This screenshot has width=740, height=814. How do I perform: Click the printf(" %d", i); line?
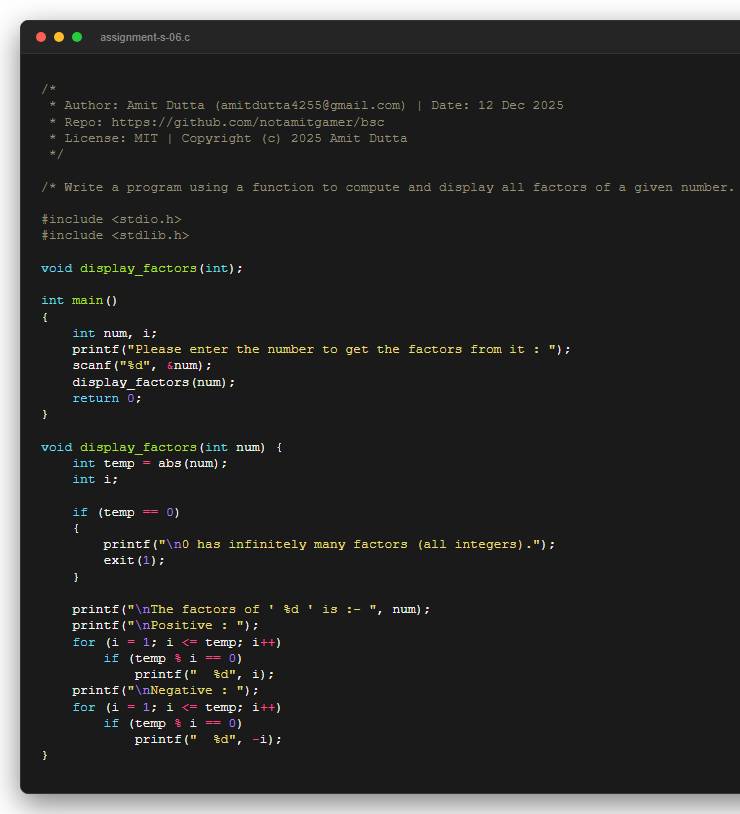point(204,674)
